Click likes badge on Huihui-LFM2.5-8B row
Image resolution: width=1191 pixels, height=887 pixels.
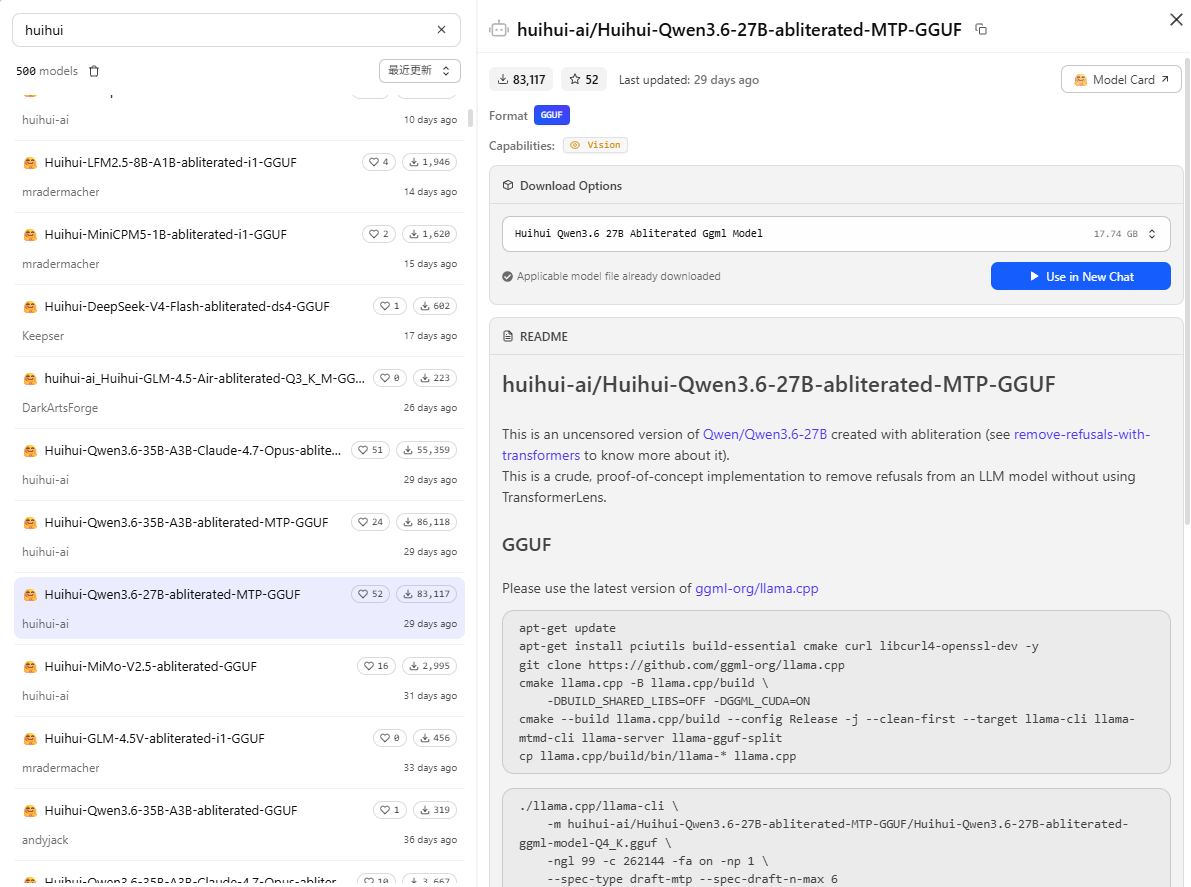pos(378,162)
